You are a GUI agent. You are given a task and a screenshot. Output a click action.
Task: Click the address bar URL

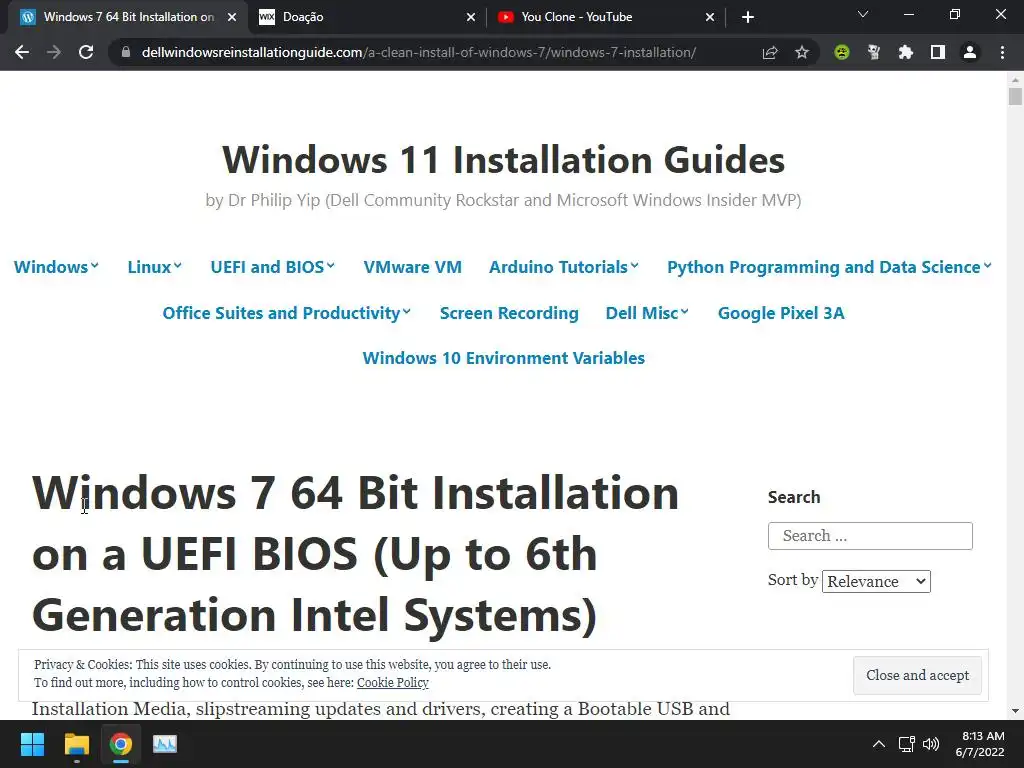(419, 52)
